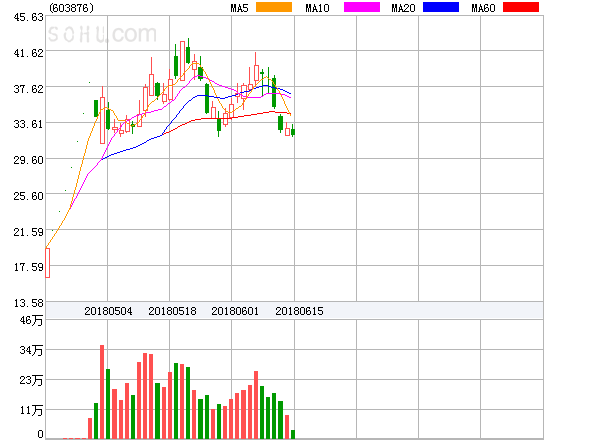Click the MA60 legend label
The height and width of the screenshot is (440, 600).
(x=483, y=8)
